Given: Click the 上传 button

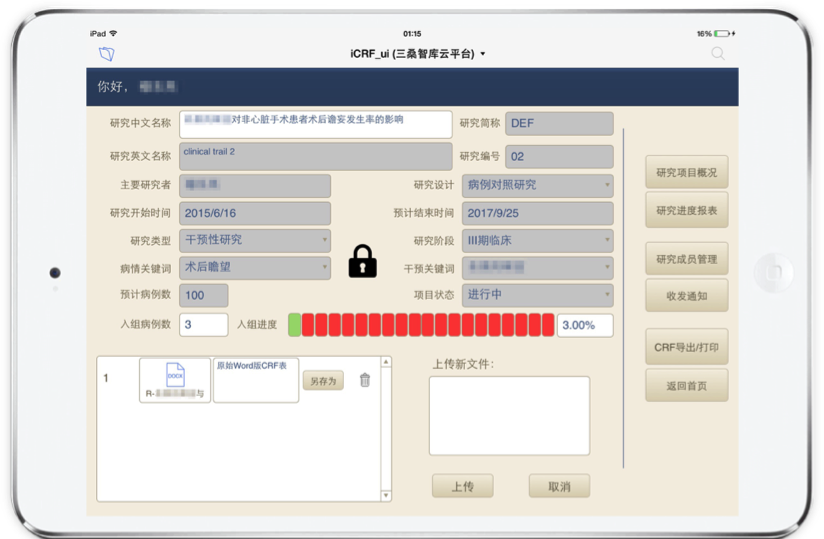Looking at the screenshot, I should tap(462, 486).
